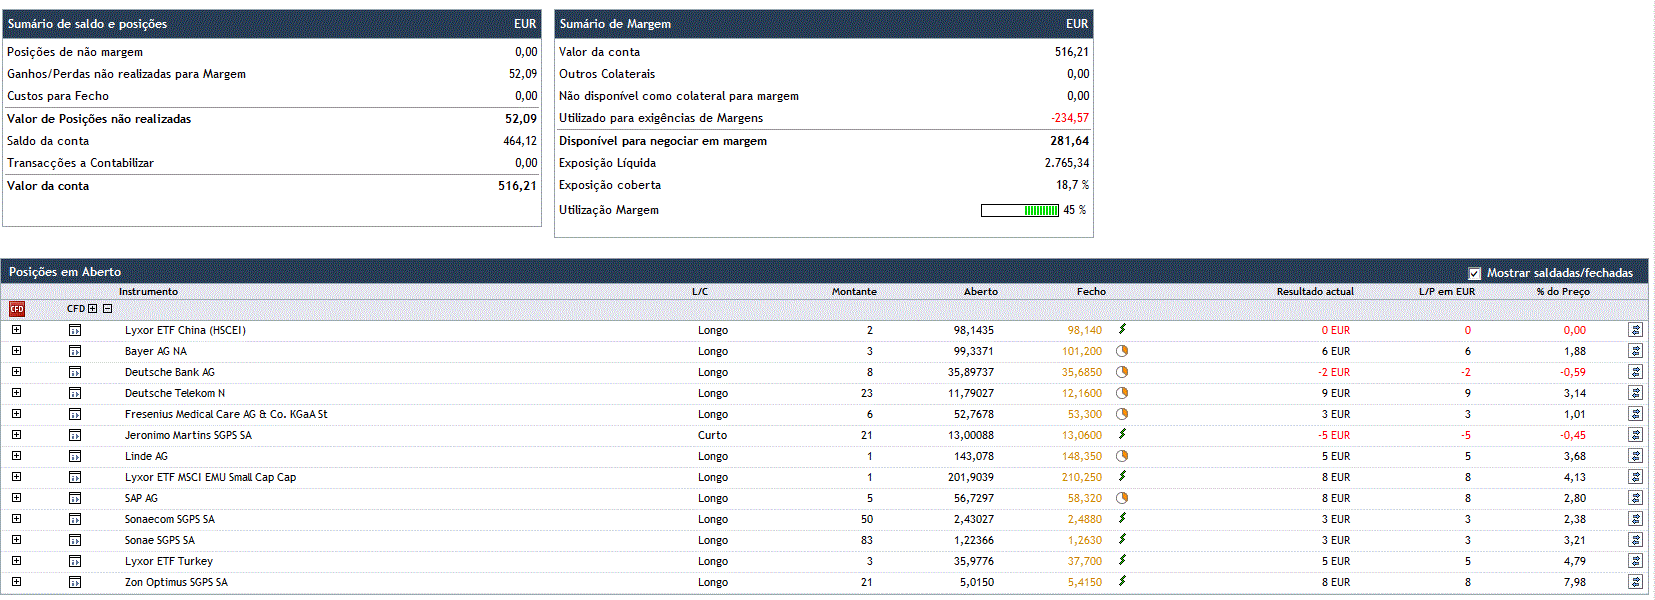Click the green lightning icon for Jeronimo Martins
This screenshot has width=1655, height=600.
pyautogui.click(x=1122, y=434)
